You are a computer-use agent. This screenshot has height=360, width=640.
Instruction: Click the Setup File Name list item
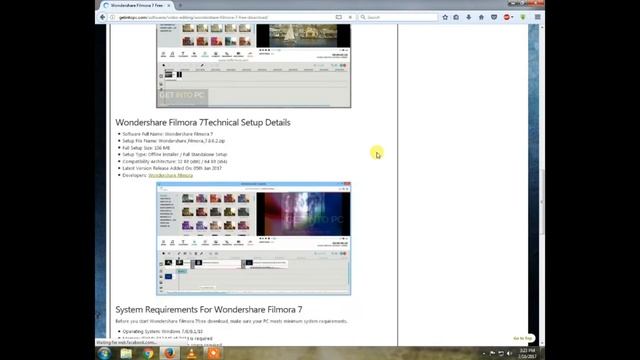173,141
